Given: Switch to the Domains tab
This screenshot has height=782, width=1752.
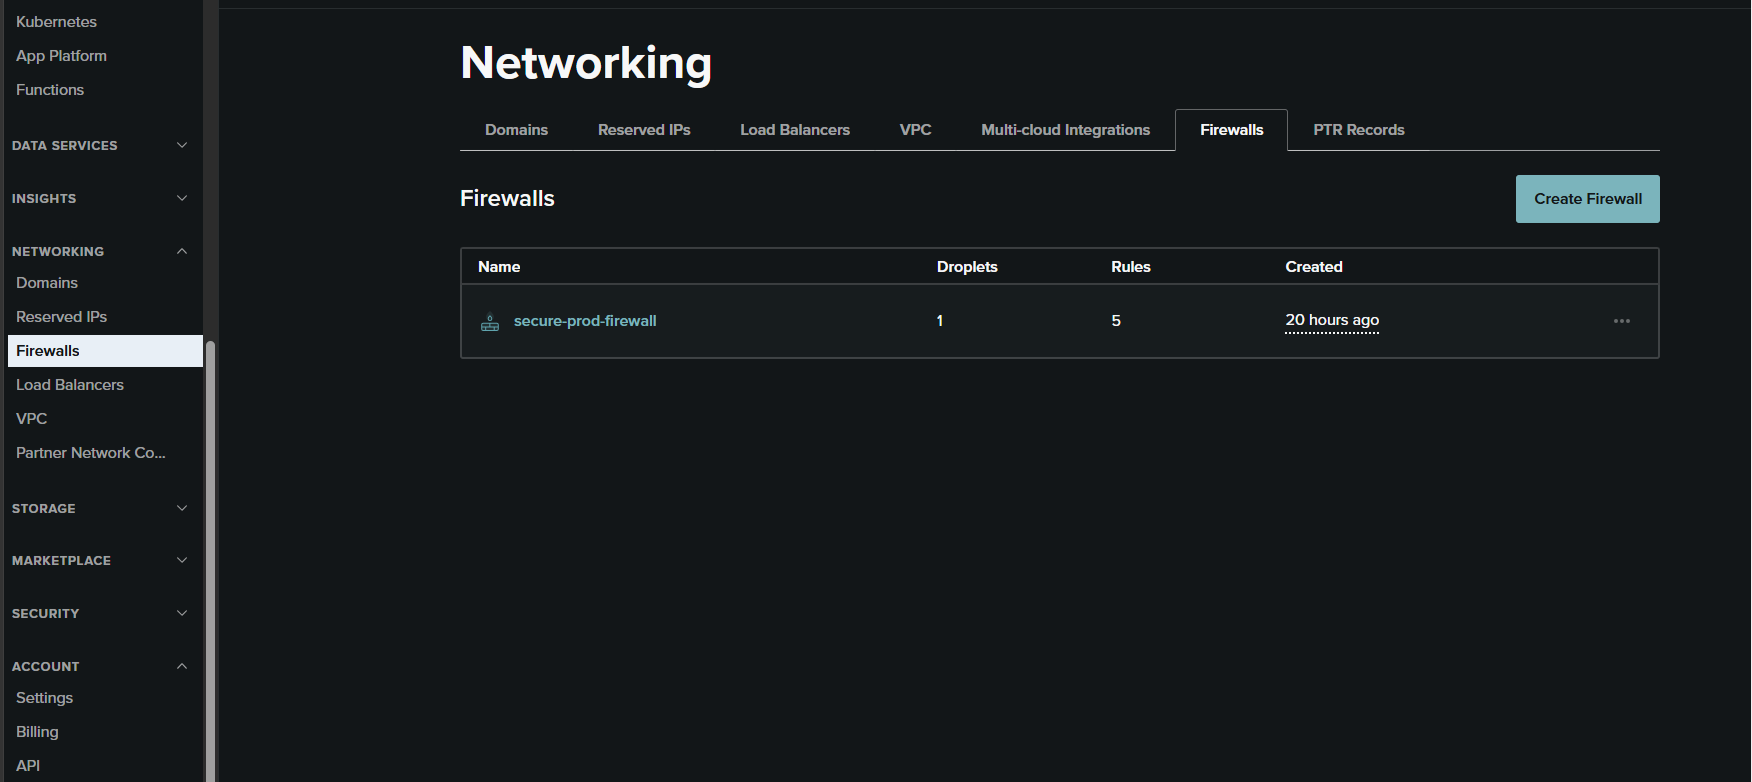Looking at the screenshot, I should [516, 130].
